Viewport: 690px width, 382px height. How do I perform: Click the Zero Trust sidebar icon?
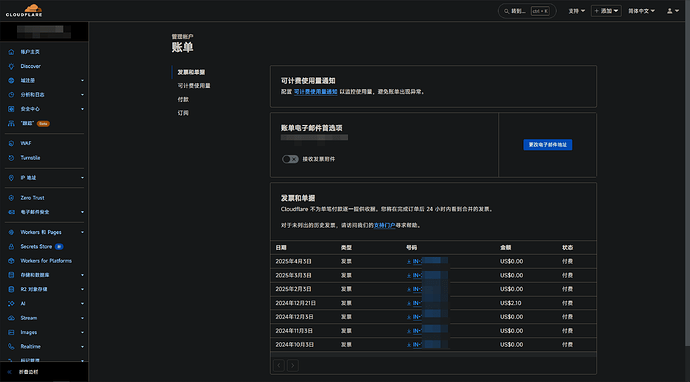(x=11, y=198)
